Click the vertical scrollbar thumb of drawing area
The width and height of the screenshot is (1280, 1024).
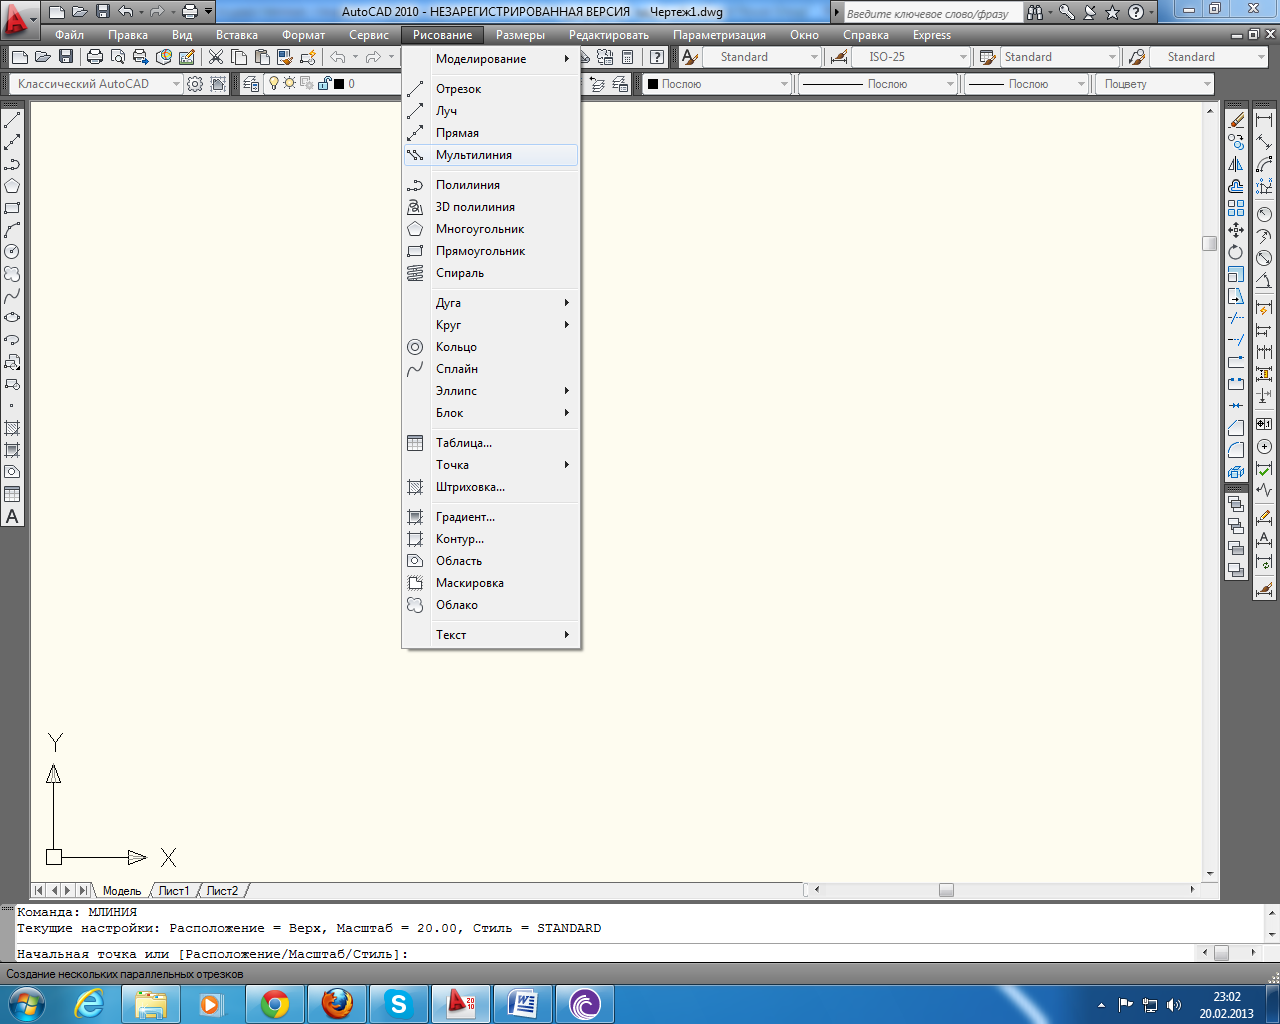(x=1210, y=243)
